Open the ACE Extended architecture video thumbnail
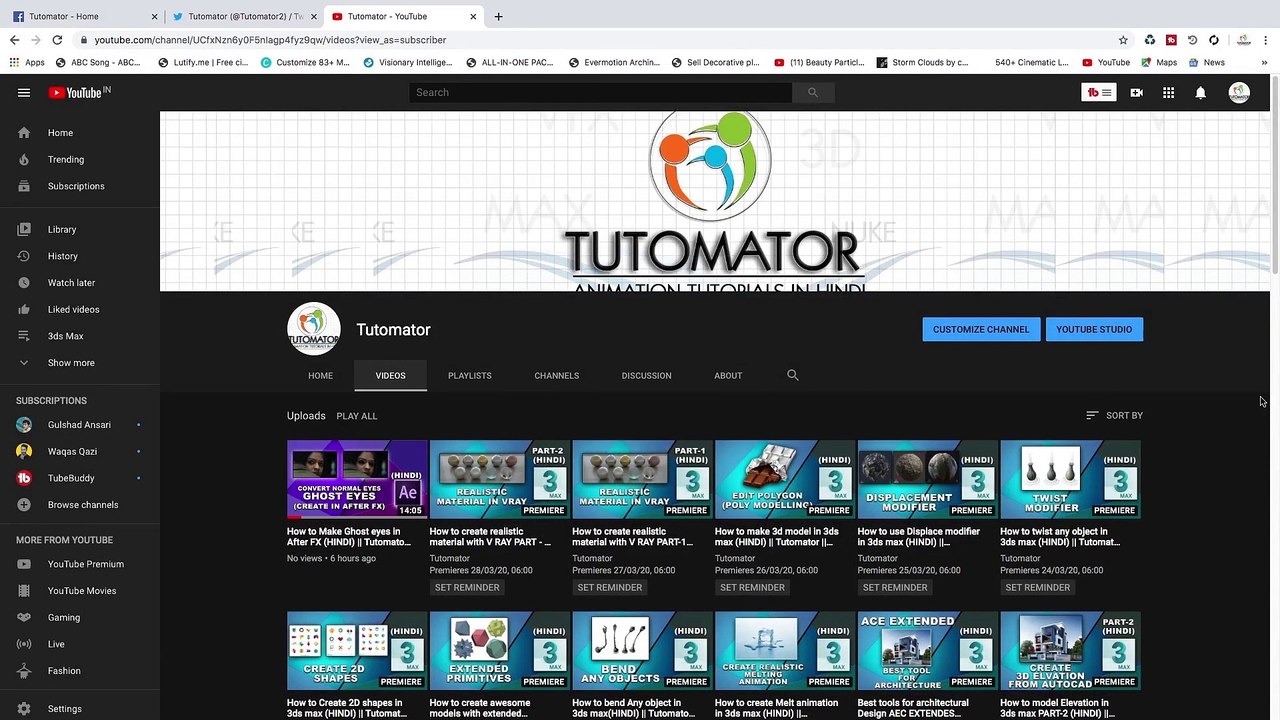Screen dimensions: 1280x720 tap(928, 651)
